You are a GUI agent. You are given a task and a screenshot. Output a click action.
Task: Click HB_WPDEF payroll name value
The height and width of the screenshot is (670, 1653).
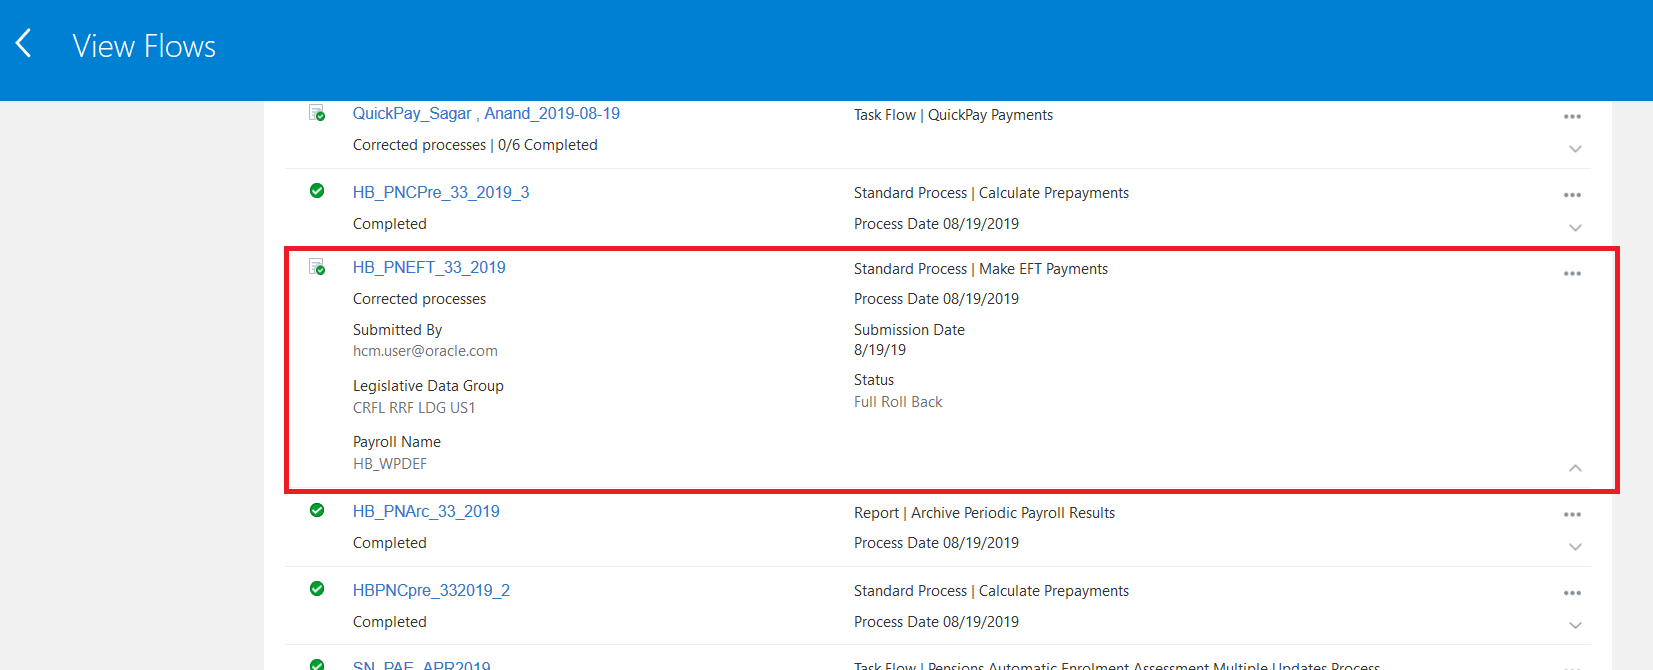coord(390,464)
